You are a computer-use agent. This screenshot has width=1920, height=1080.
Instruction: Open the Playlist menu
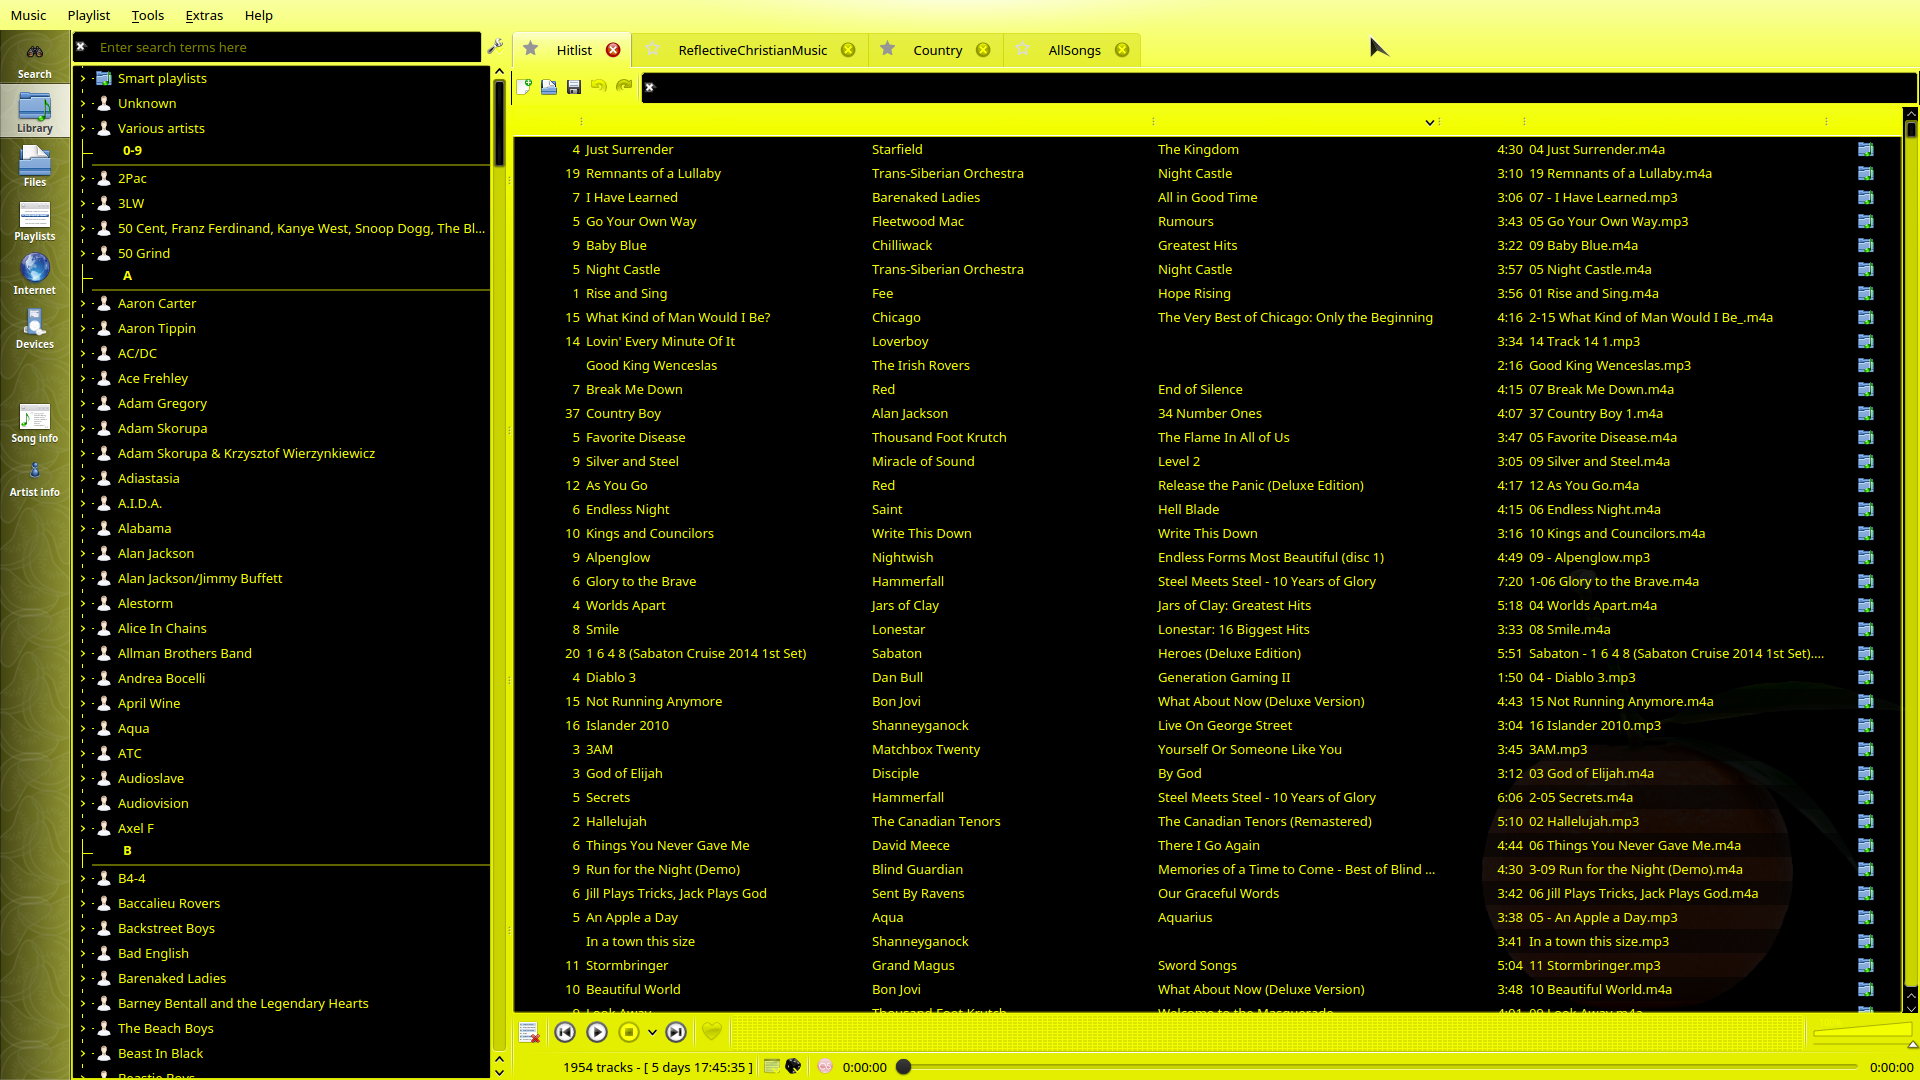[88, 15]
